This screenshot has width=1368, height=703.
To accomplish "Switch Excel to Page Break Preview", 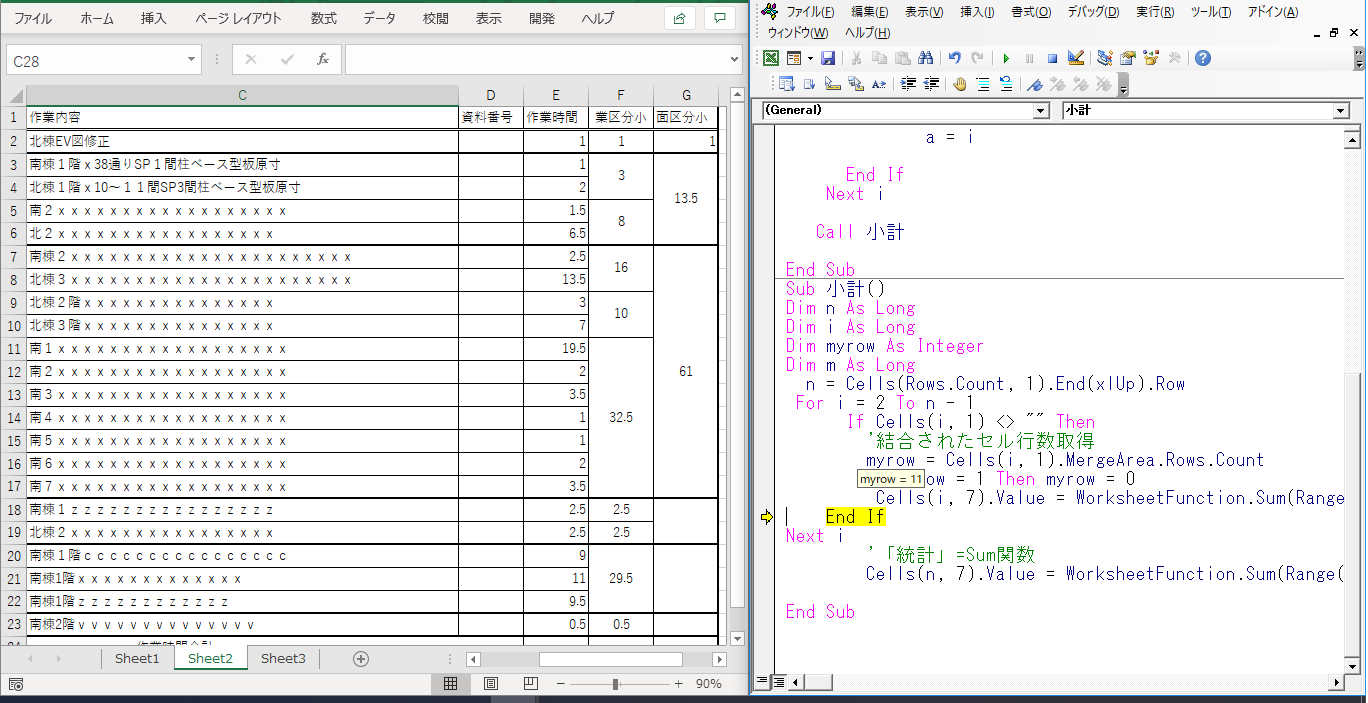I will pyautogui.click(x=531, y=684).
